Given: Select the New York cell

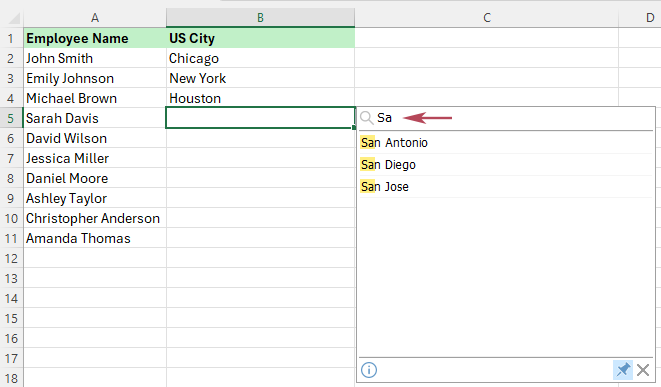Looking at the screenshot, I should (261, 78).
